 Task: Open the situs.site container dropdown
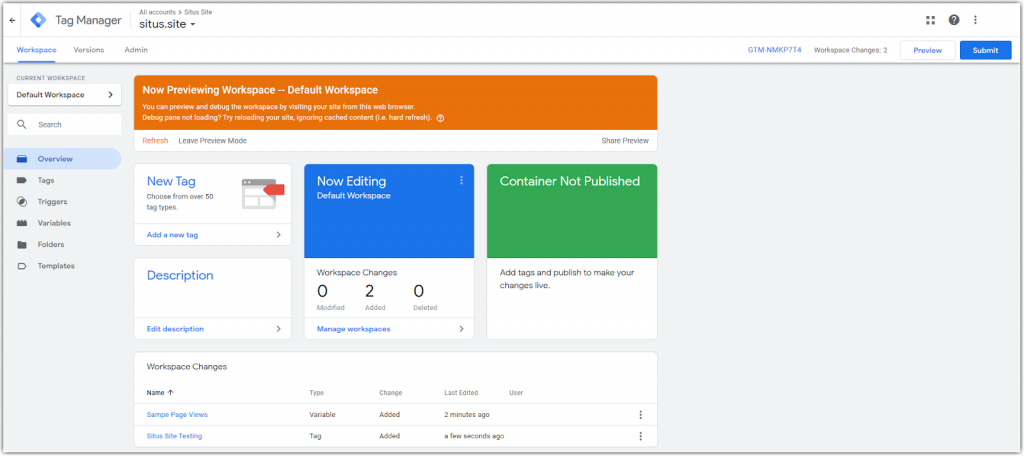coord(167,24)
